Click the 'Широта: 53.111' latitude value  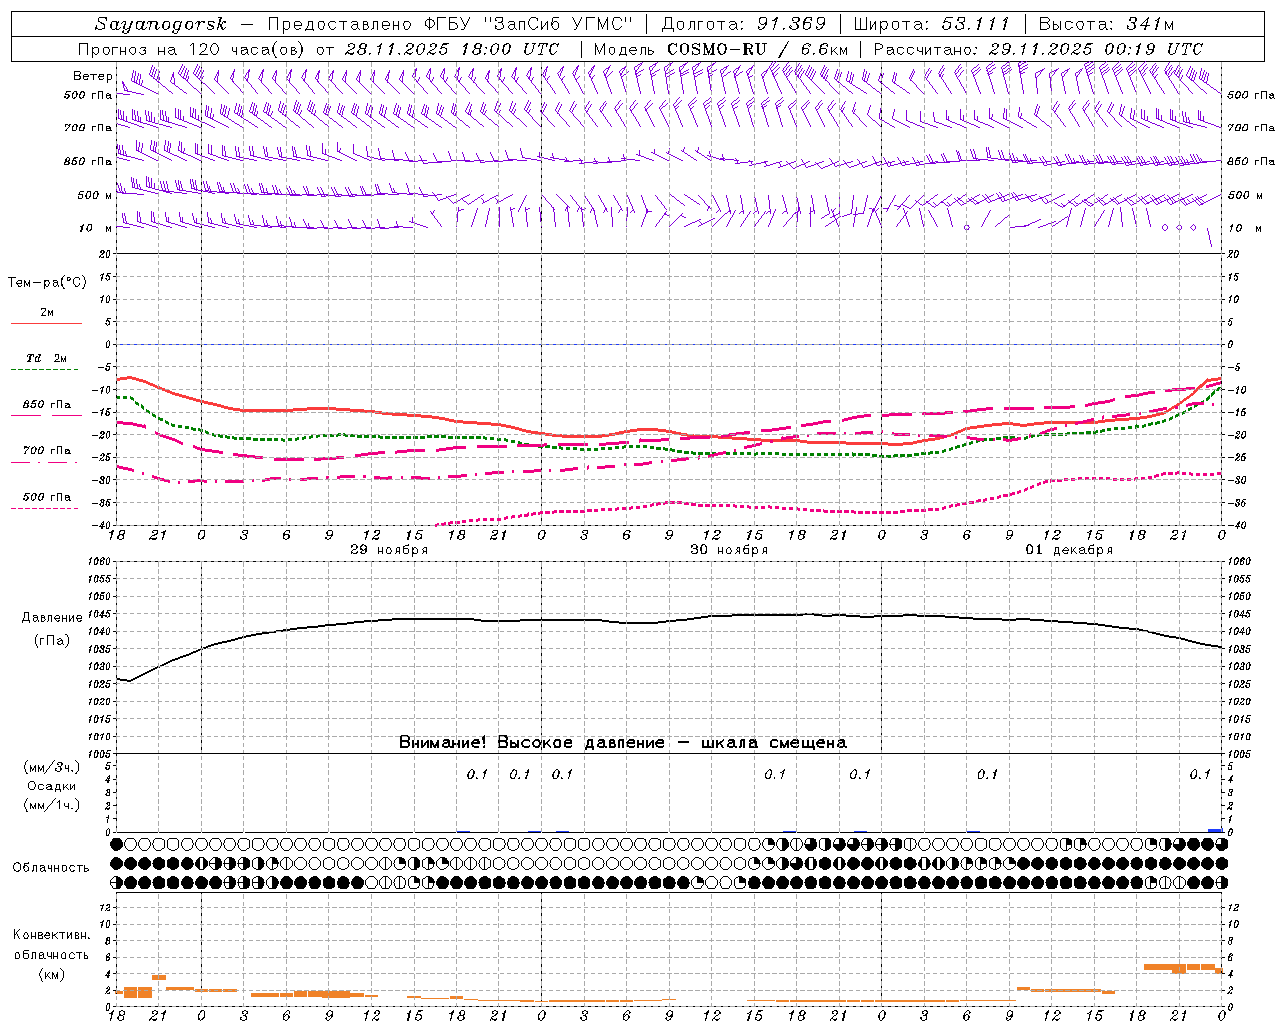(x=931, y=24)
